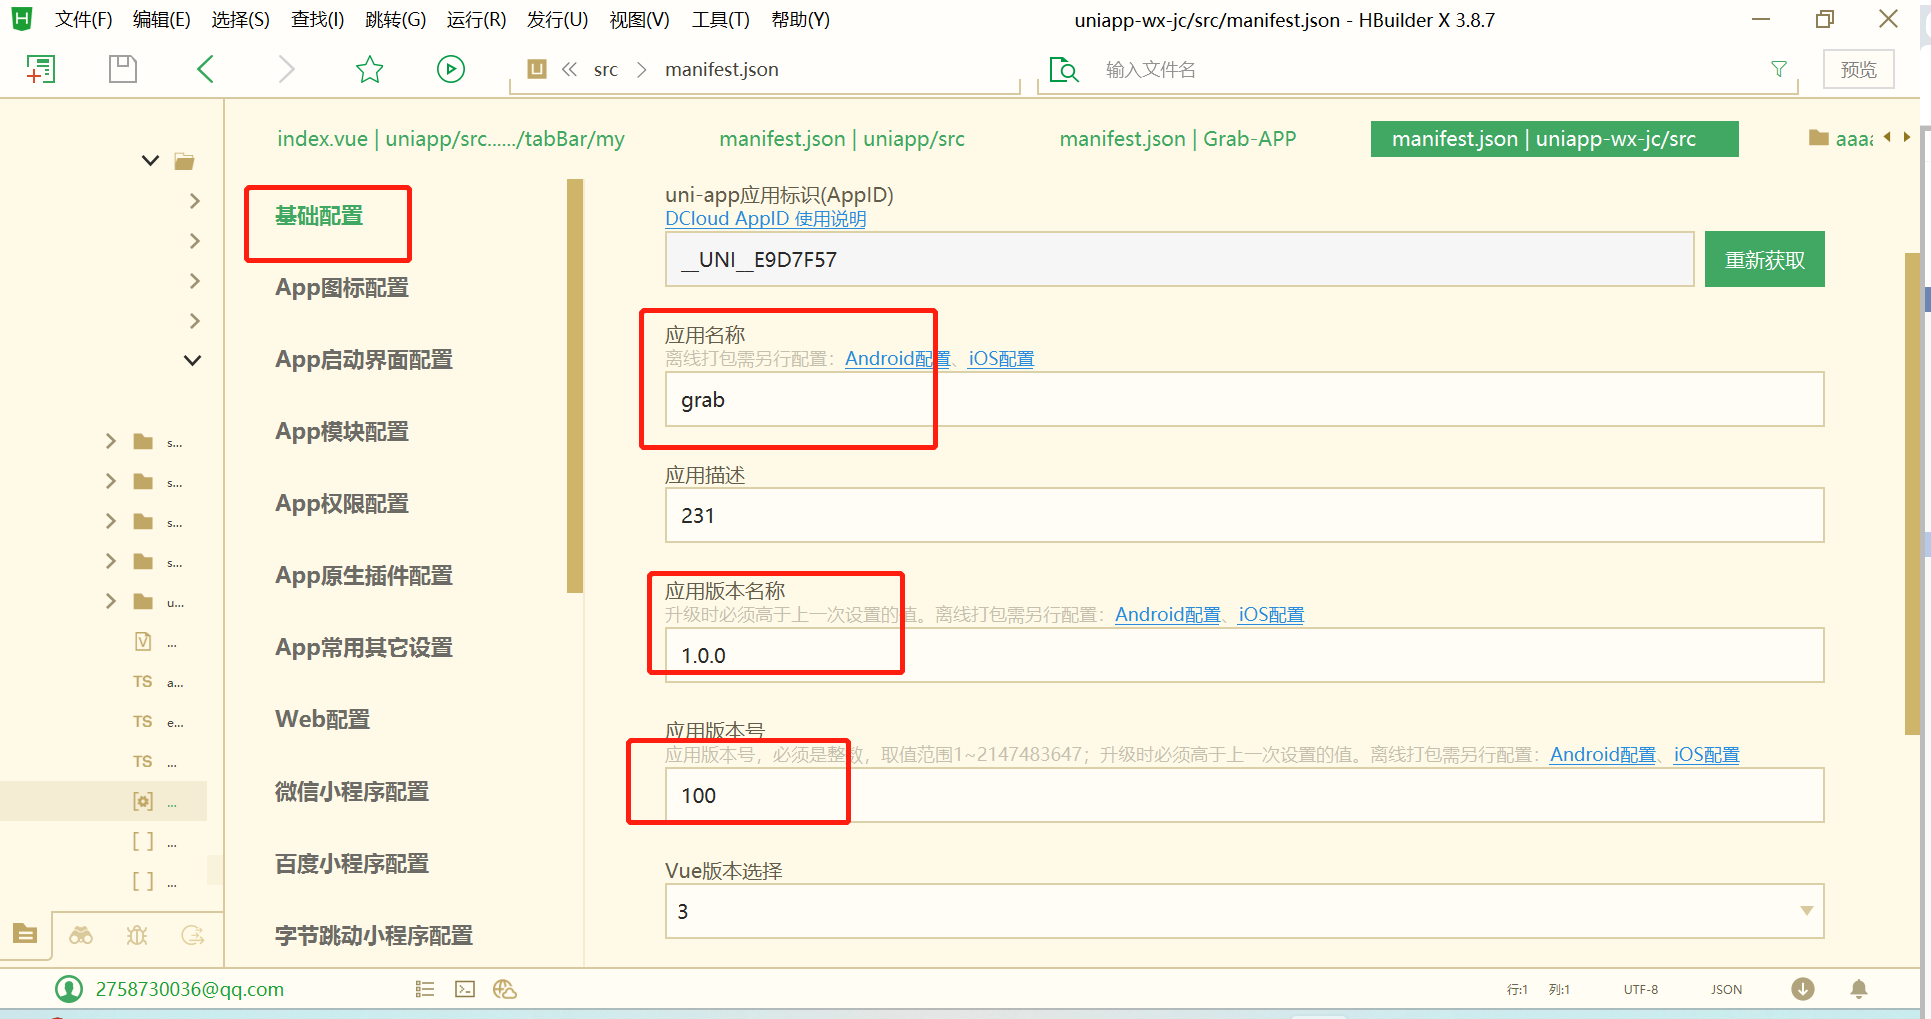1931x1019 pixels.
Task: Select App权限配置 section
Action: coord(342,504)
